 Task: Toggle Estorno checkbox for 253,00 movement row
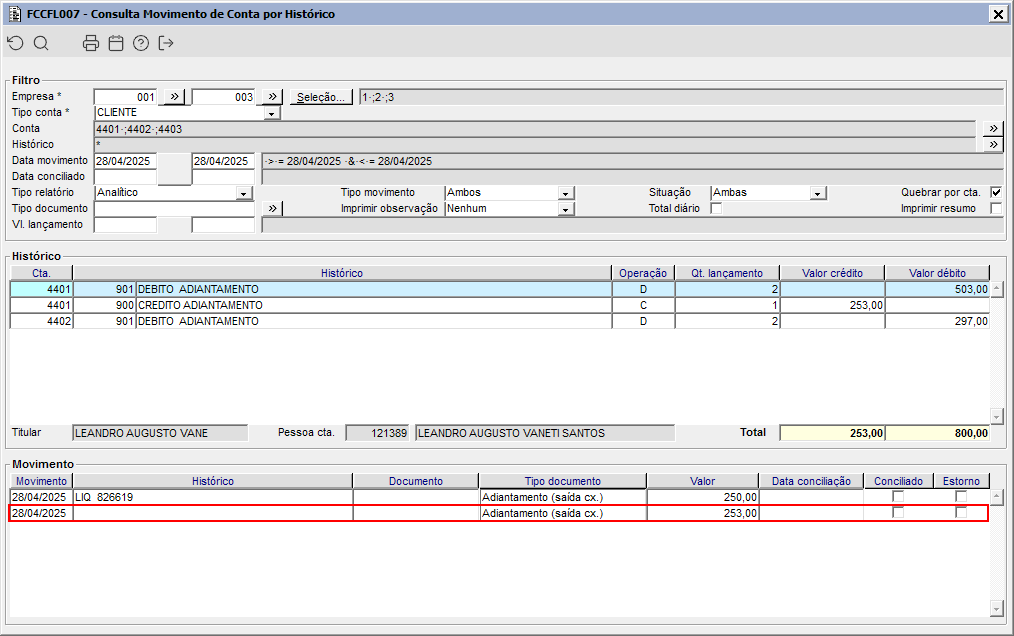coord(961,512)
